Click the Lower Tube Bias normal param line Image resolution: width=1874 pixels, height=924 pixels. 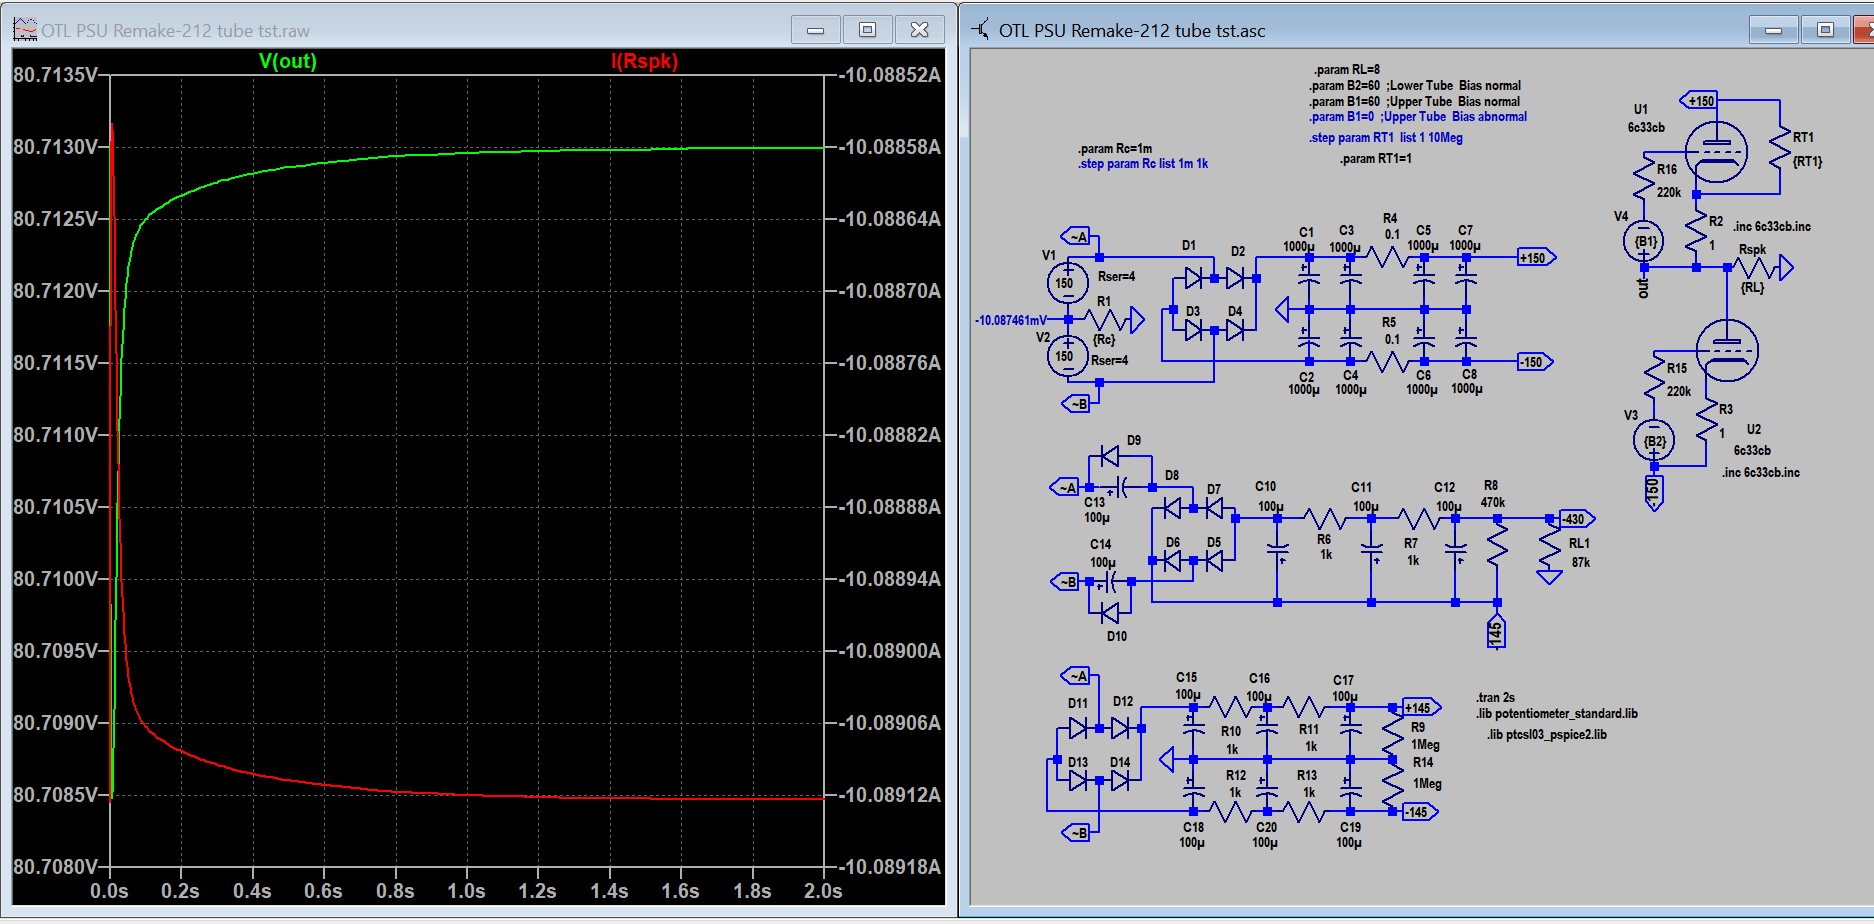click(1415, 86)
